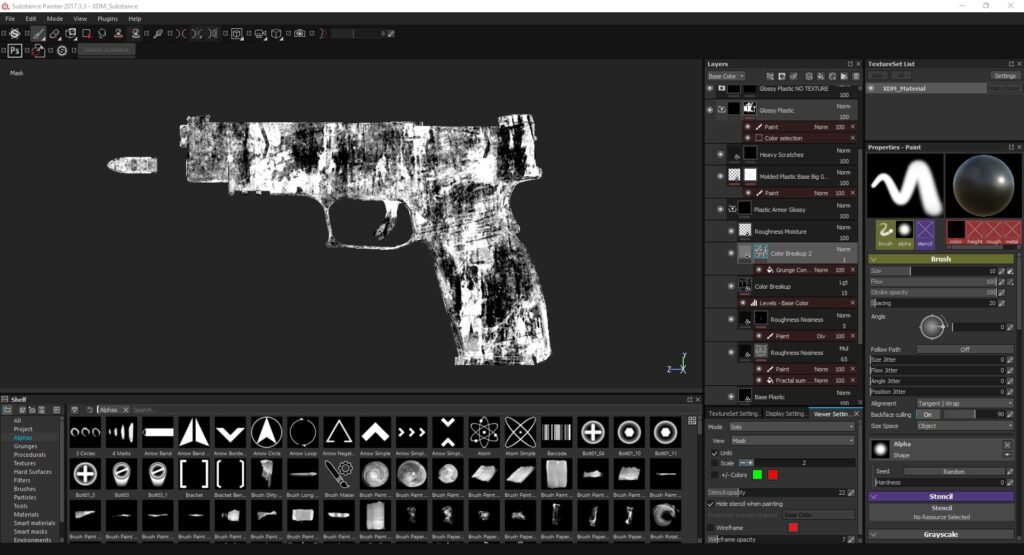Viewport: 1024px width, 555px height.
Task: Switch to Display Settings tab
Action: pos(785,413)
